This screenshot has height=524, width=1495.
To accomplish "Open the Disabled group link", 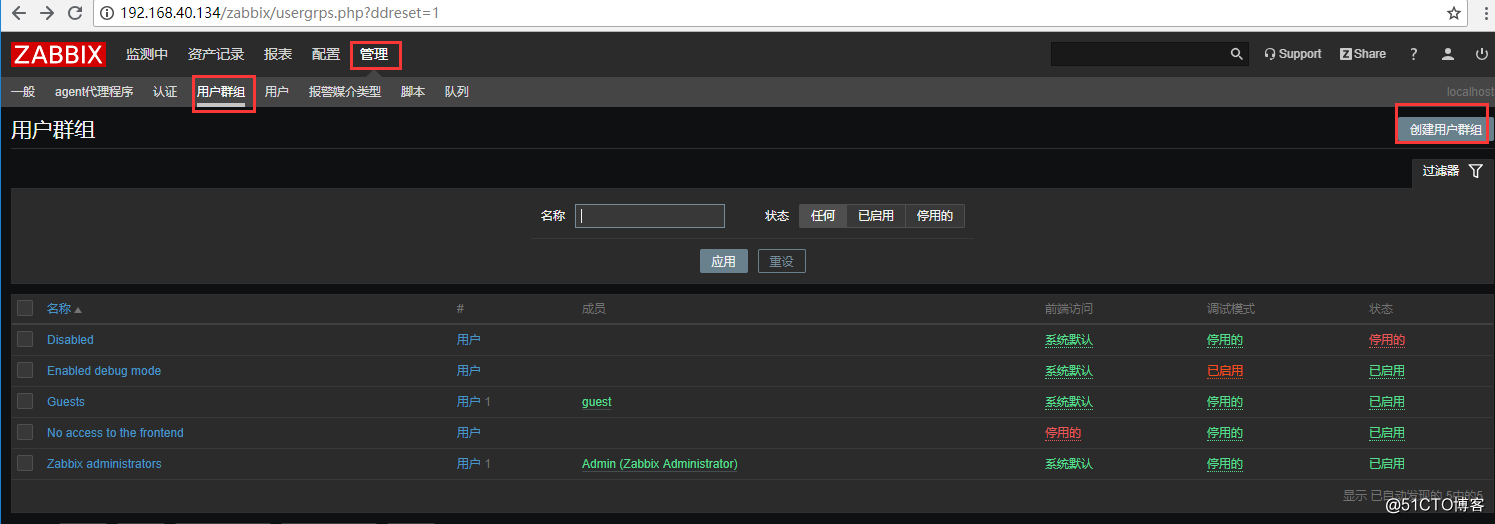I will [70, 340].
